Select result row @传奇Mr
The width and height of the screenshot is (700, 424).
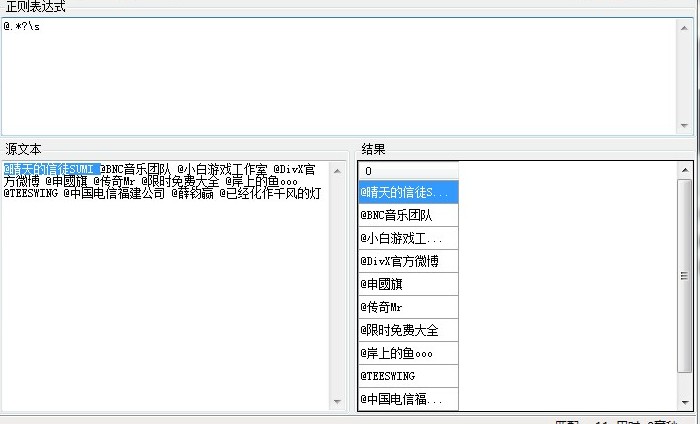pos(408,307)
